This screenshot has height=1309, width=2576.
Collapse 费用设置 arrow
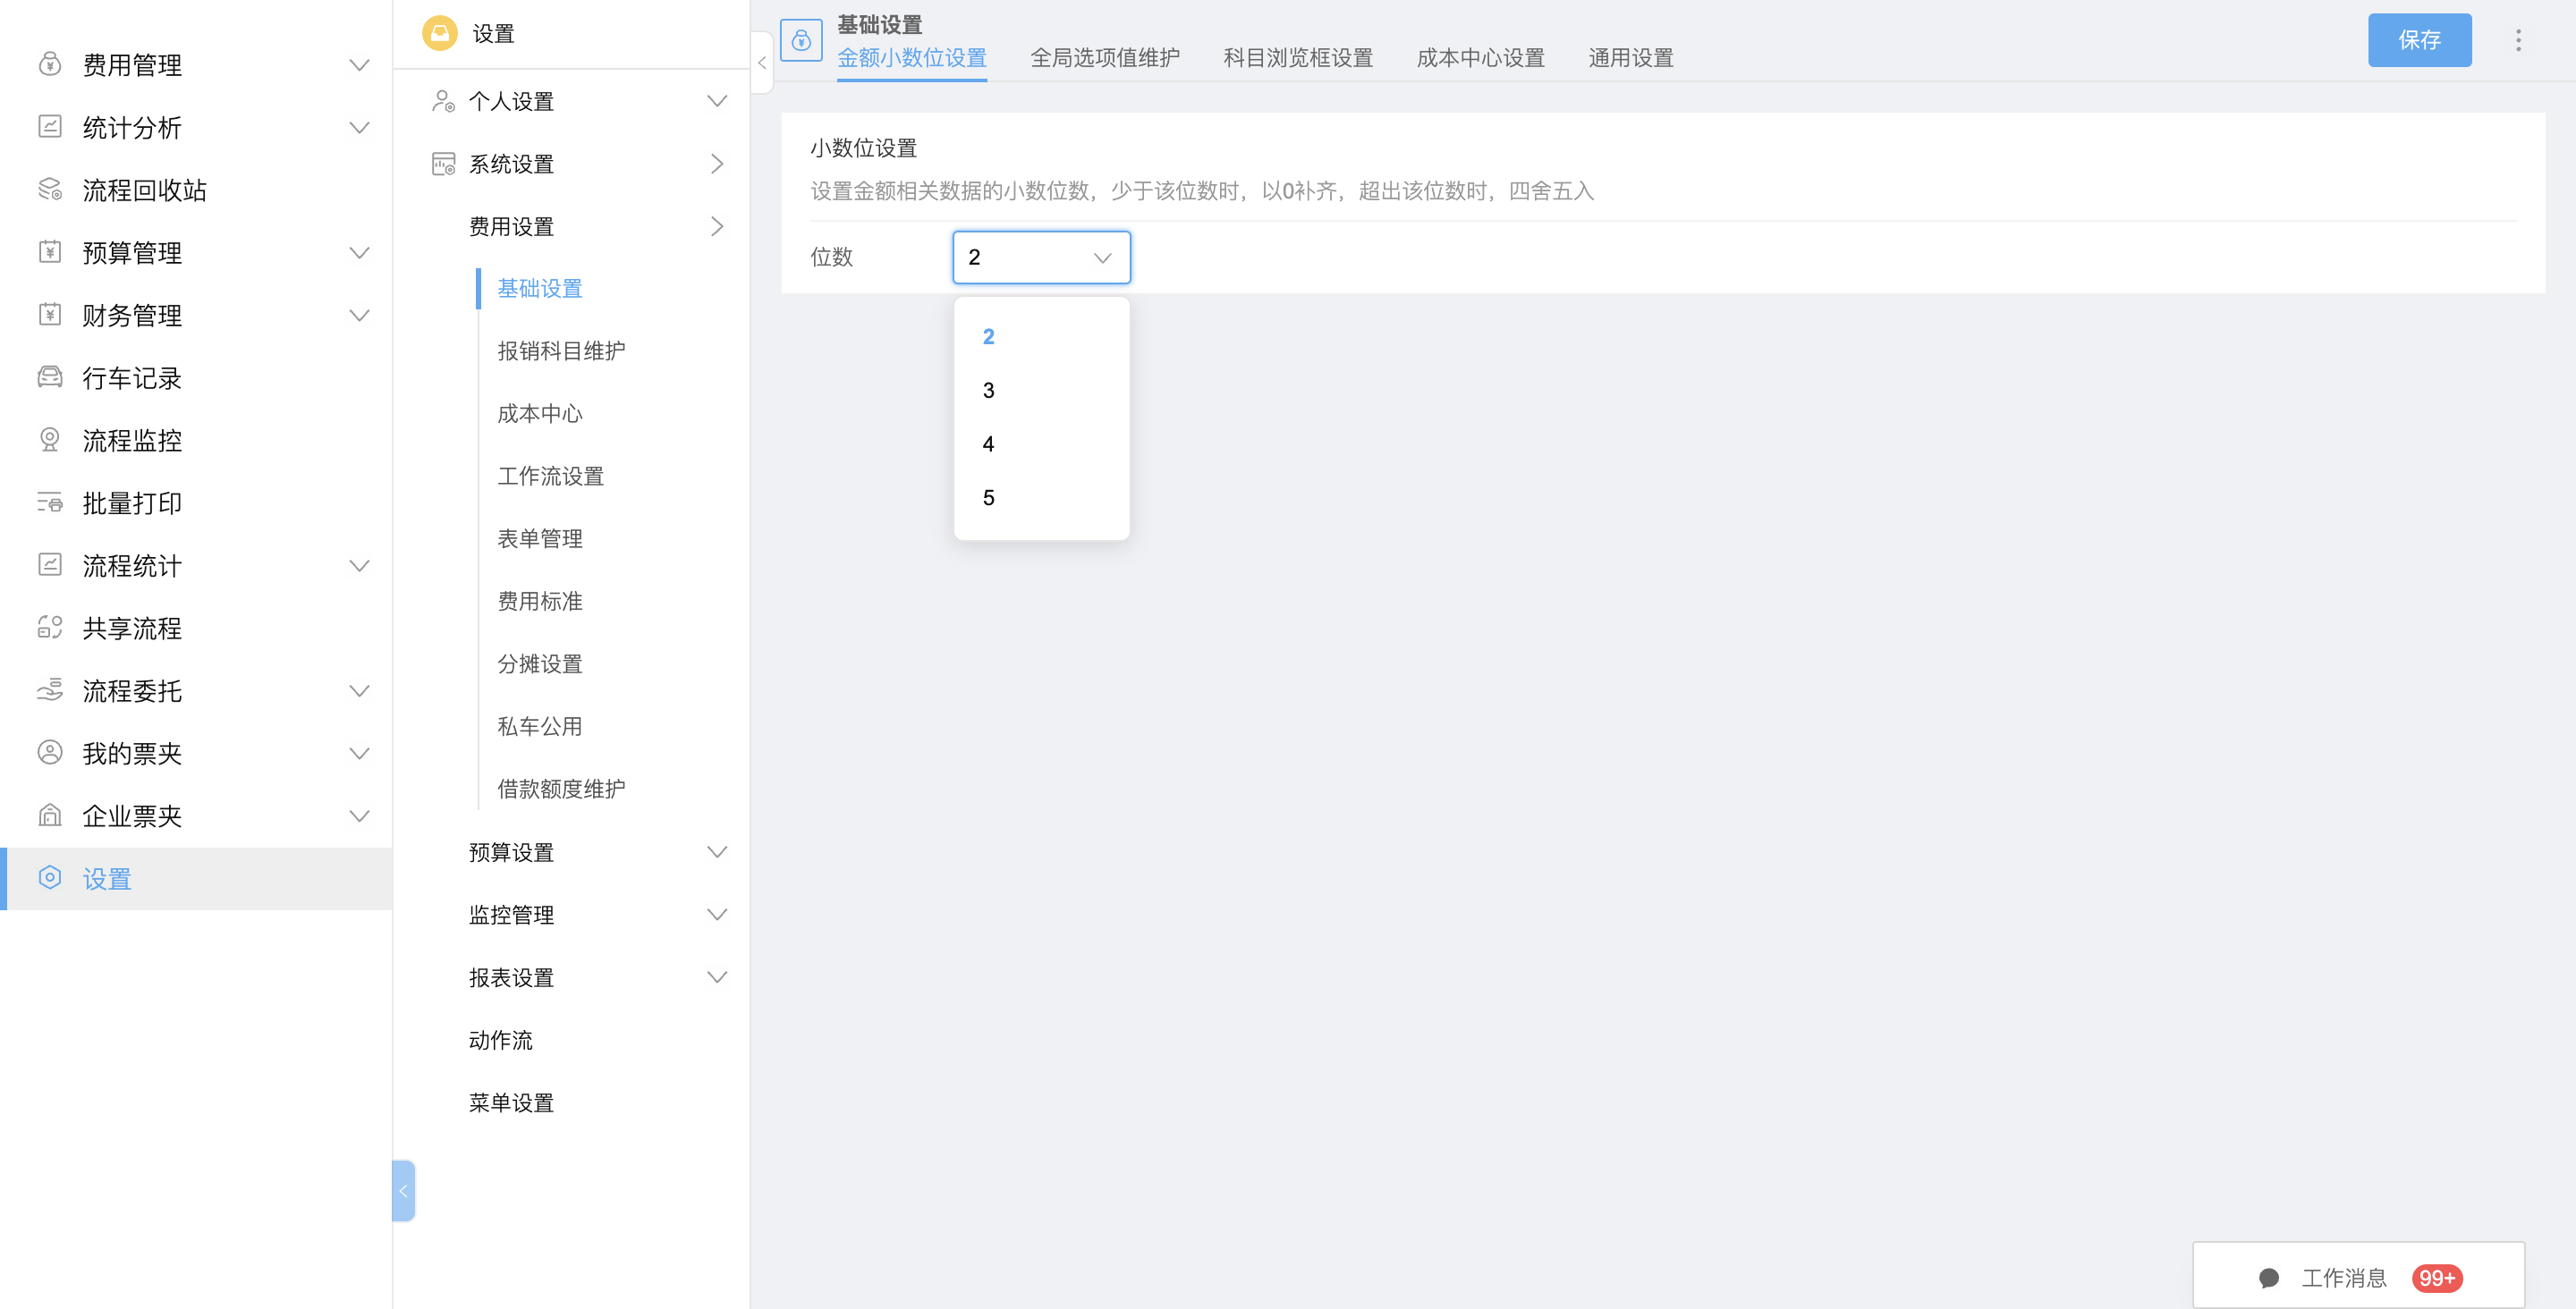[x=717, y=226]
